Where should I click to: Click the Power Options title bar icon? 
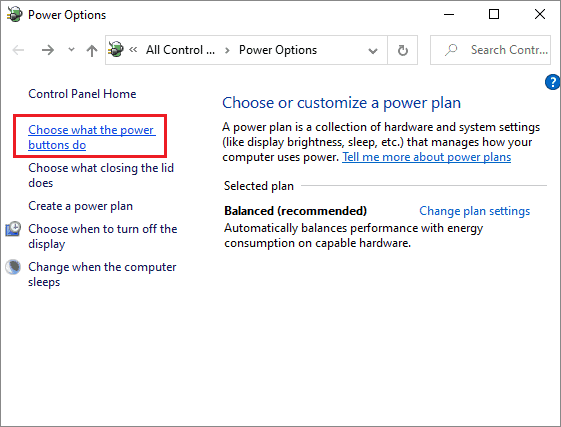click(15, 14)
